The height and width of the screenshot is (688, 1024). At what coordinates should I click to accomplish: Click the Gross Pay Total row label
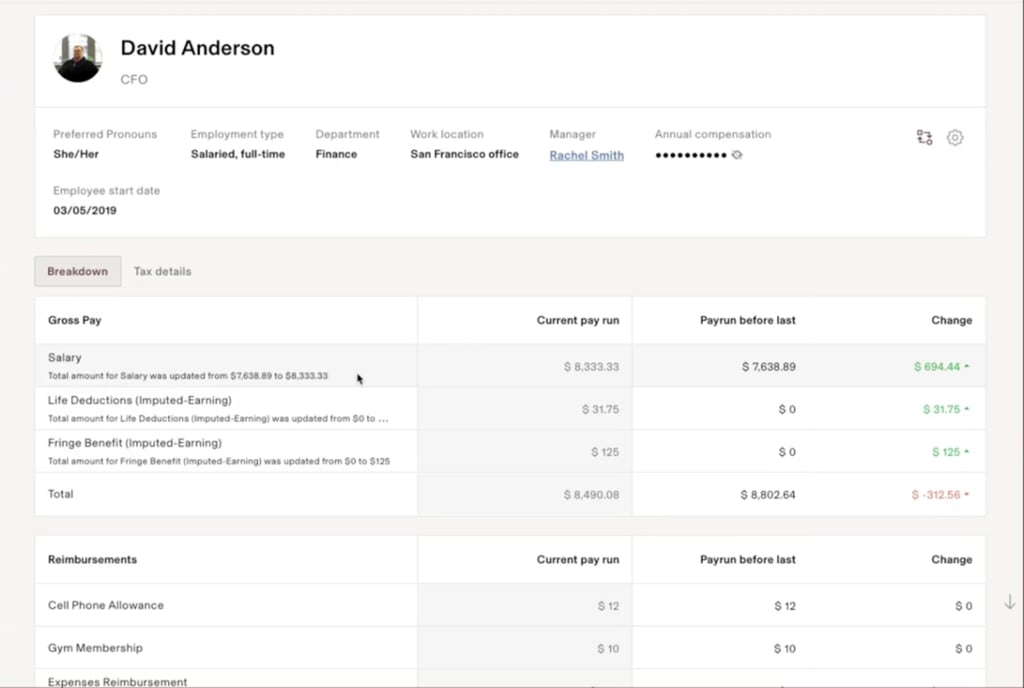click(x=61, y=494)
